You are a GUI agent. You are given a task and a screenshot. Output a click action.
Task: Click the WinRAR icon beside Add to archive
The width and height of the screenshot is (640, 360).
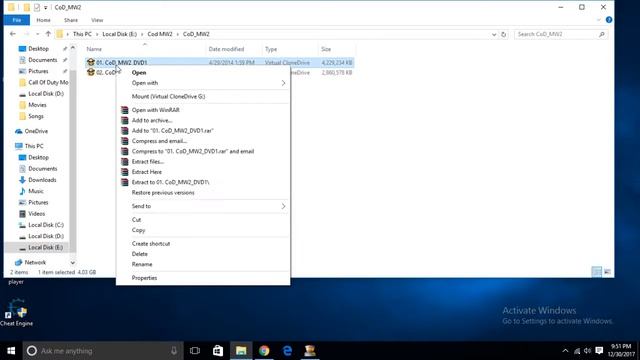tap(125, 120)
